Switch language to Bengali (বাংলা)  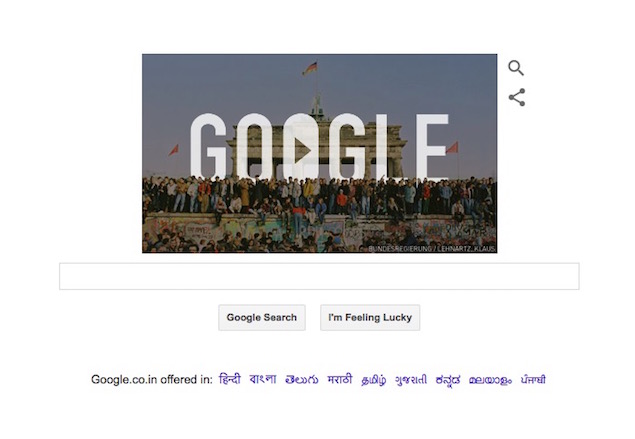coord(263,379)
